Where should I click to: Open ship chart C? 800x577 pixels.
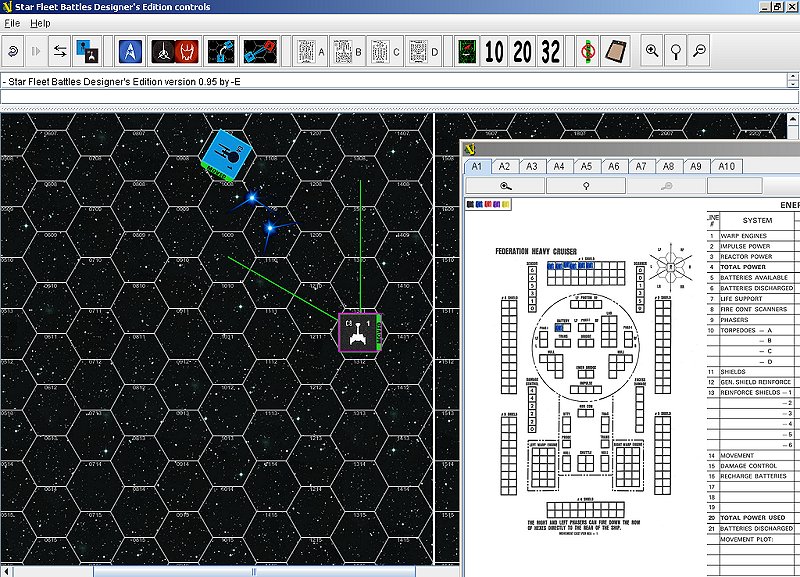(385, 51)
